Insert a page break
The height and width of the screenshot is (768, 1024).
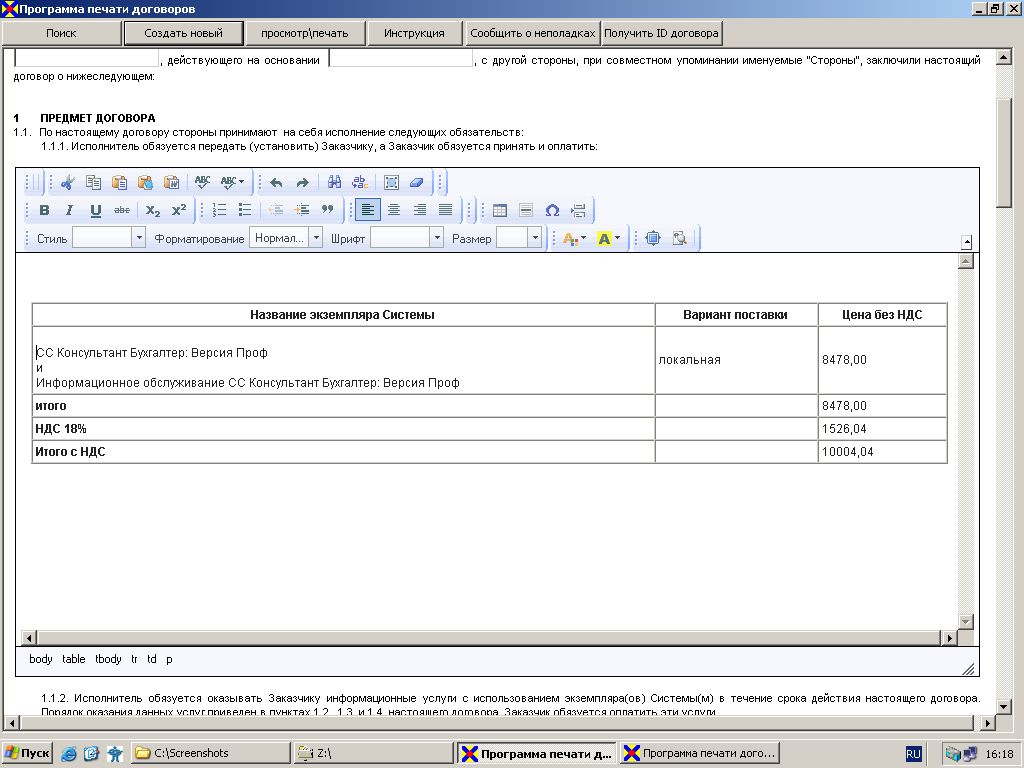578,210
